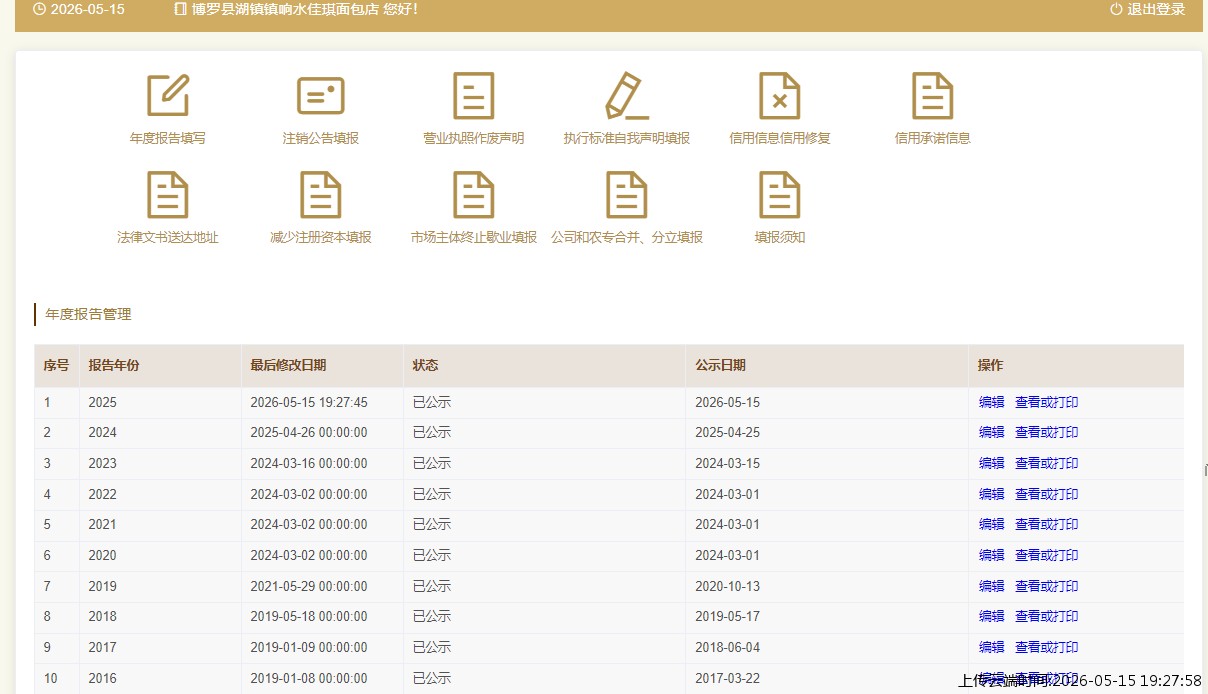Click the 博罗县湖镇镇响水佳琪面包店 greeting text
The image size is (1208, 694).
tap(304, 9)
